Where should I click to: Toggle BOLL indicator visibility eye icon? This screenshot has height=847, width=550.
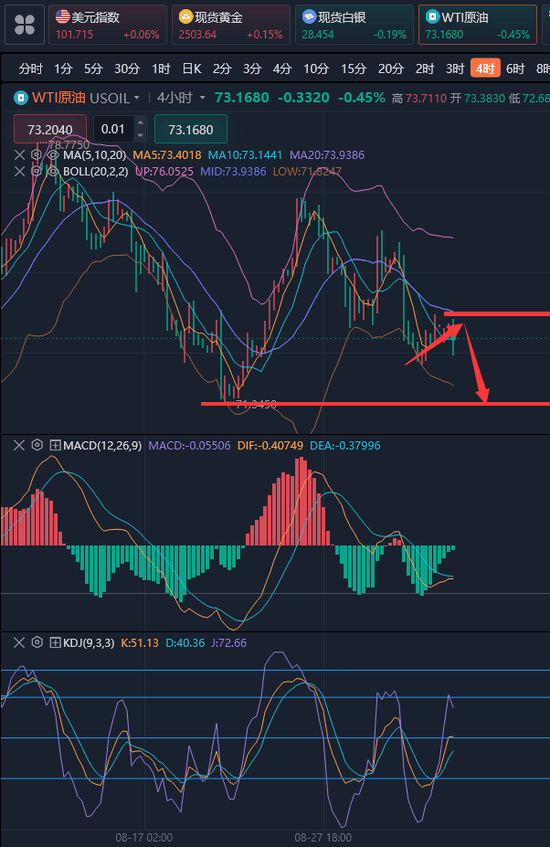53,171
